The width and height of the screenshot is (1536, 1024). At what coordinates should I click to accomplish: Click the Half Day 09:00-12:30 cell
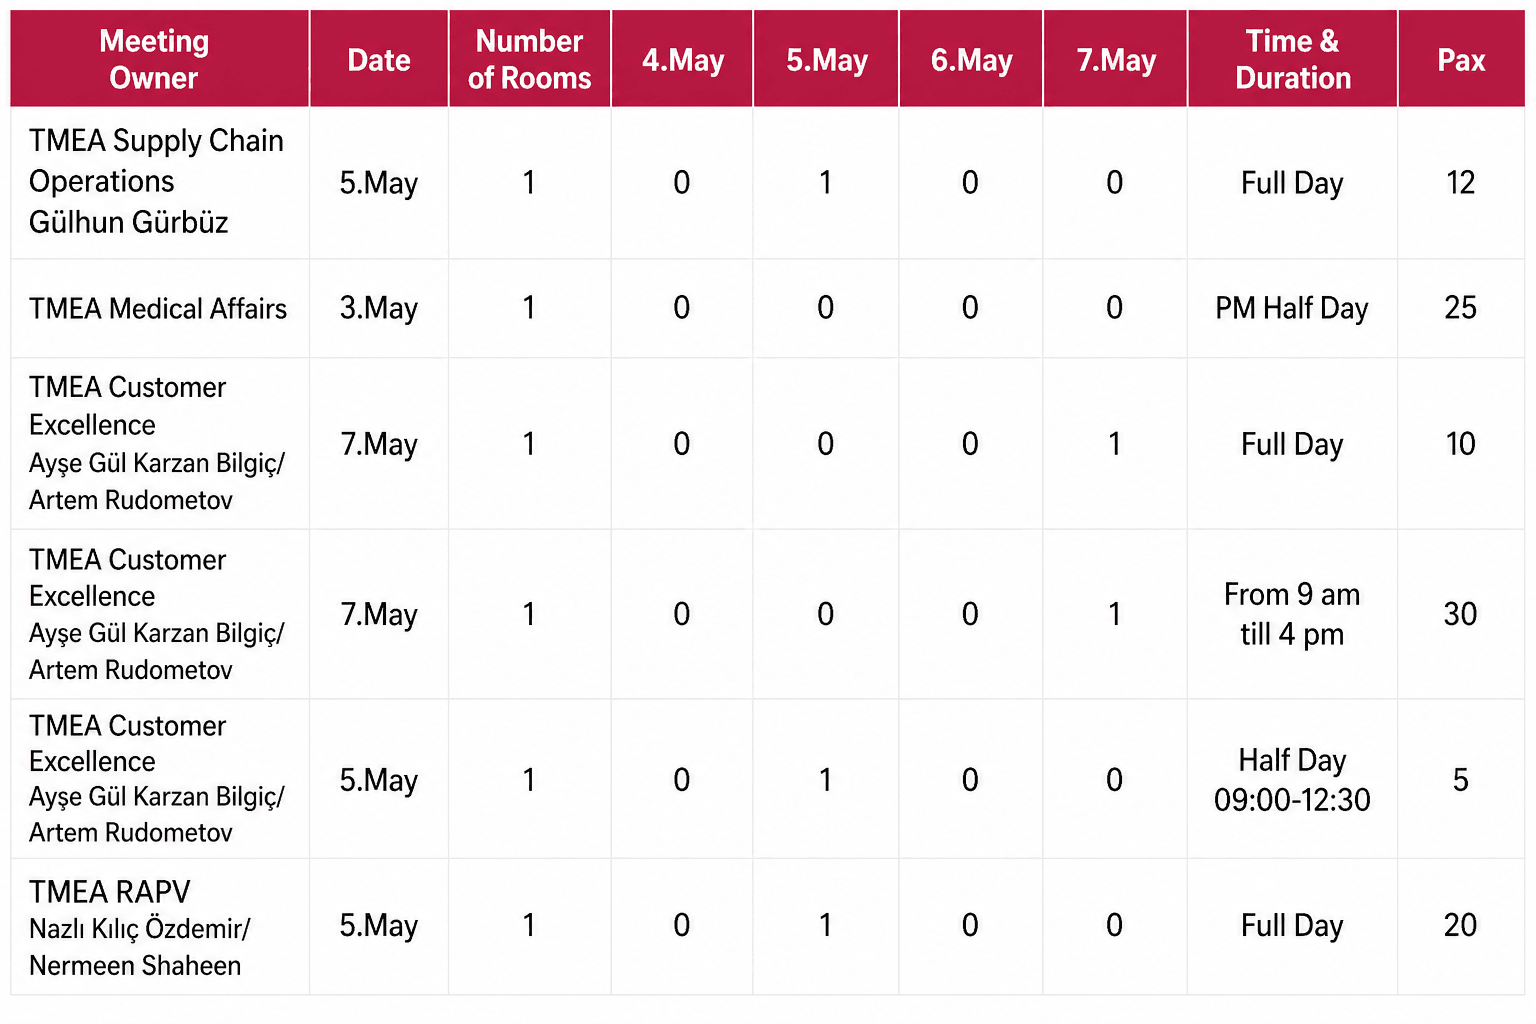(x=1292, y=779)
